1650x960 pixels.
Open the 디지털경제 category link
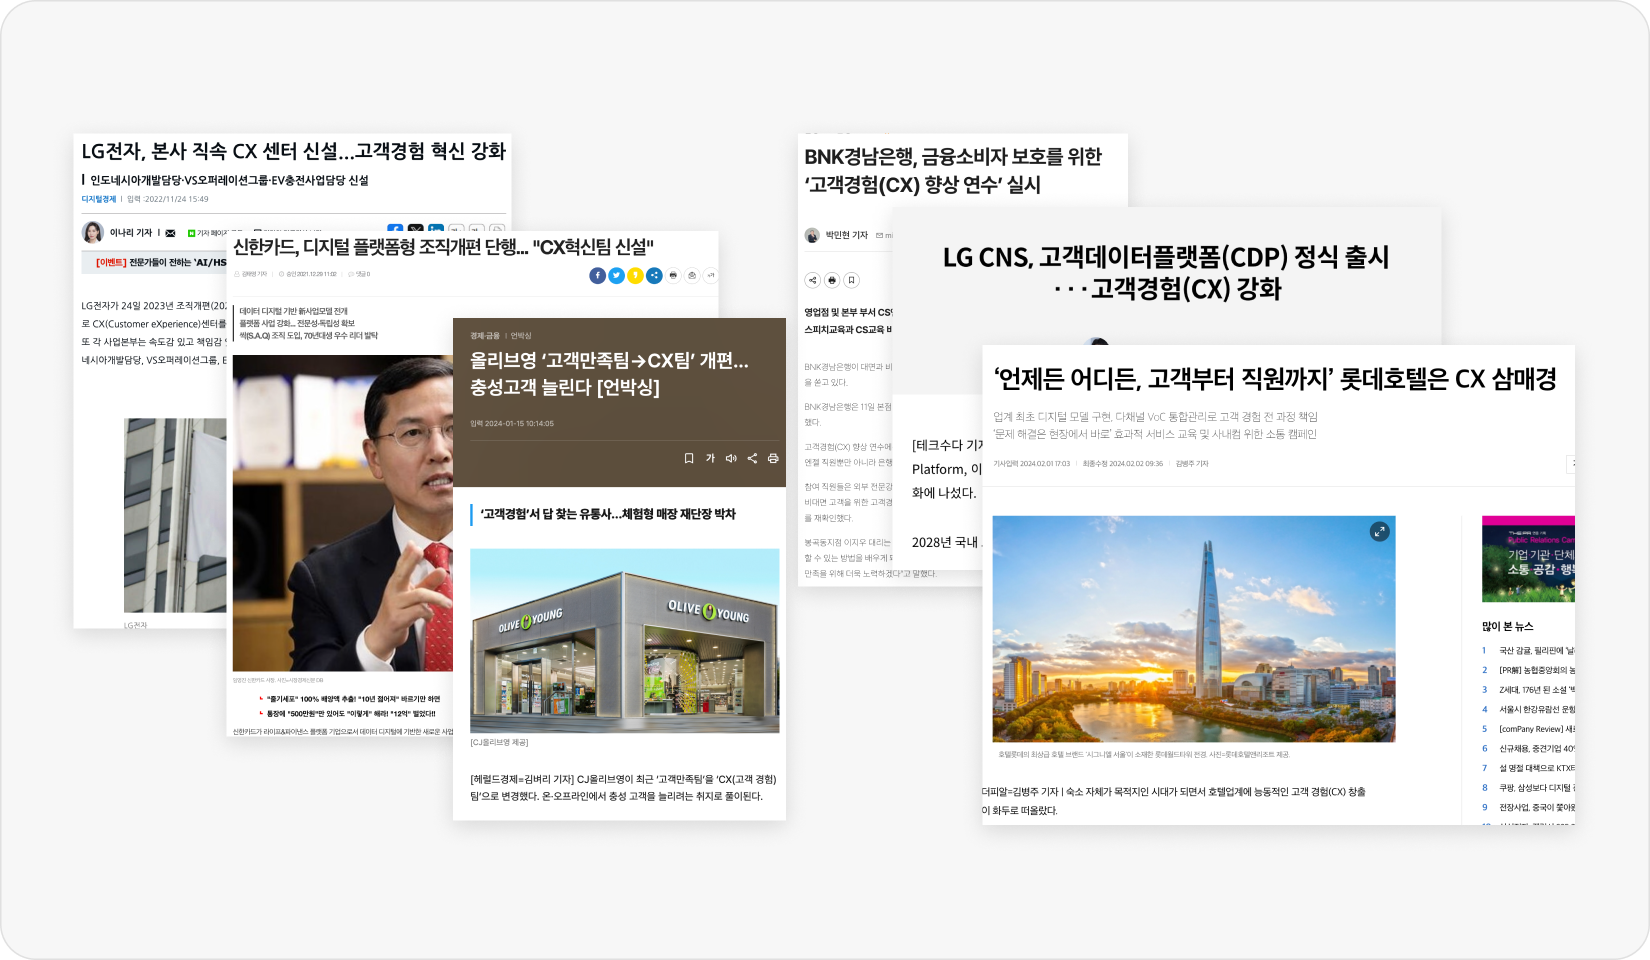(x=98, y=199)
